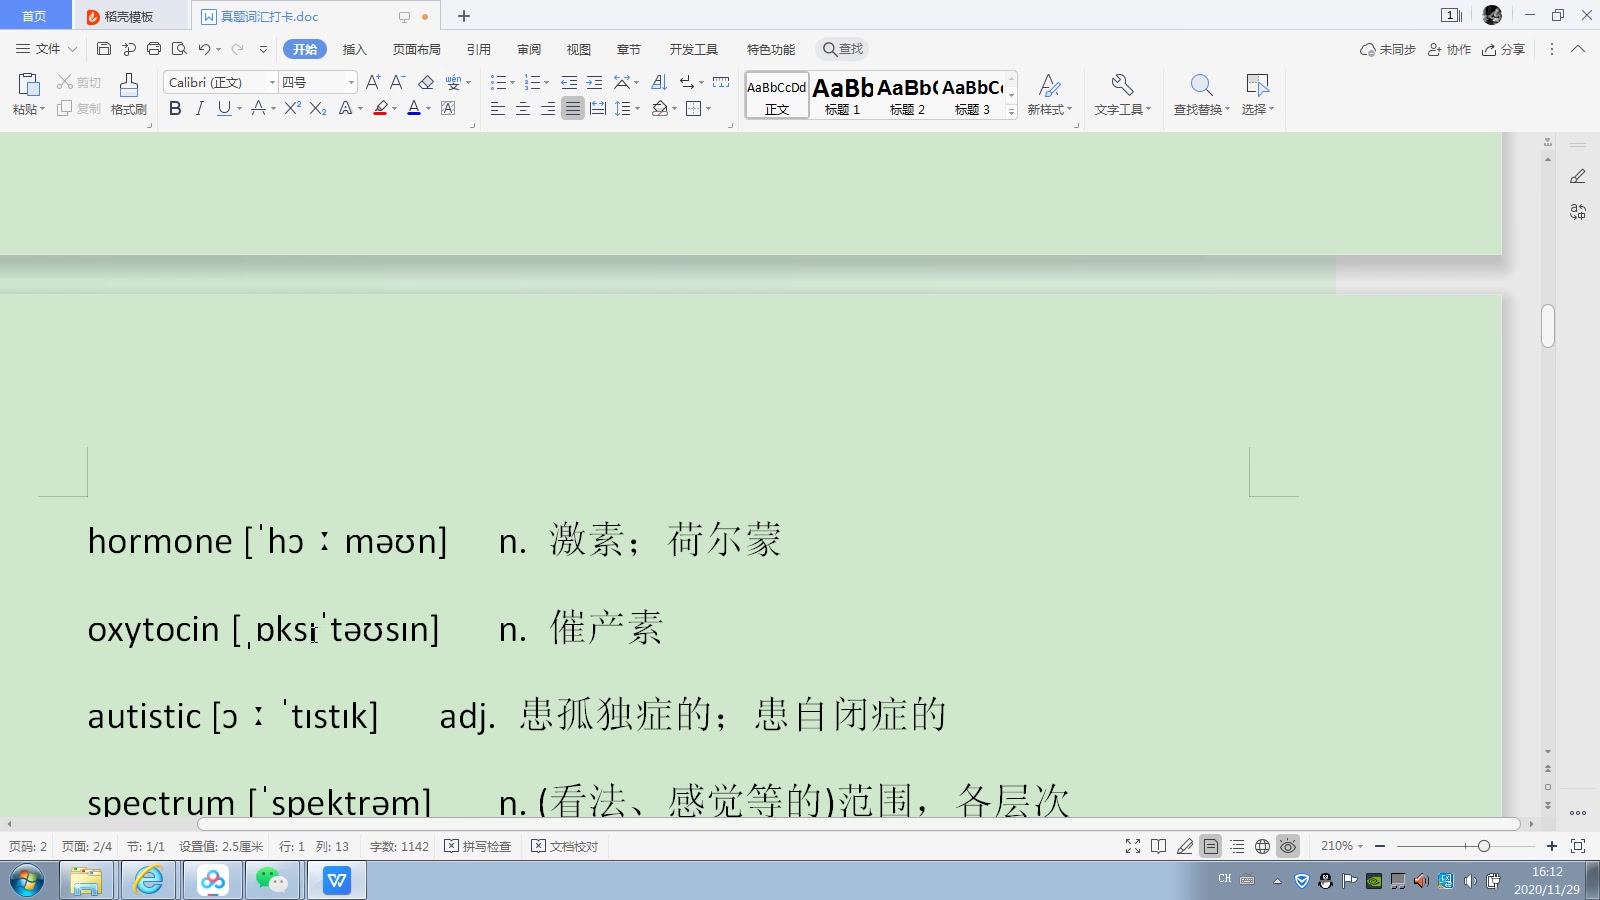The height and width of the screenshot is (900, 1600).
Task: Click the character border icon
Action: coord(448,108)
